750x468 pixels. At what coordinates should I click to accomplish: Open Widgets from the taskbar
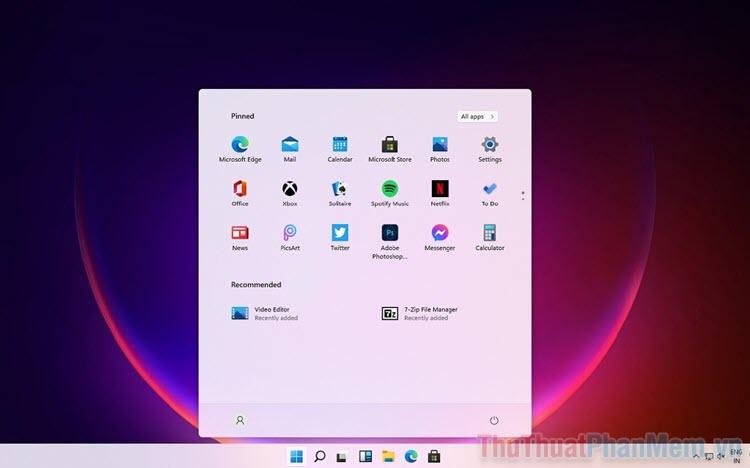pyautogui.click(x=365, y=457)
